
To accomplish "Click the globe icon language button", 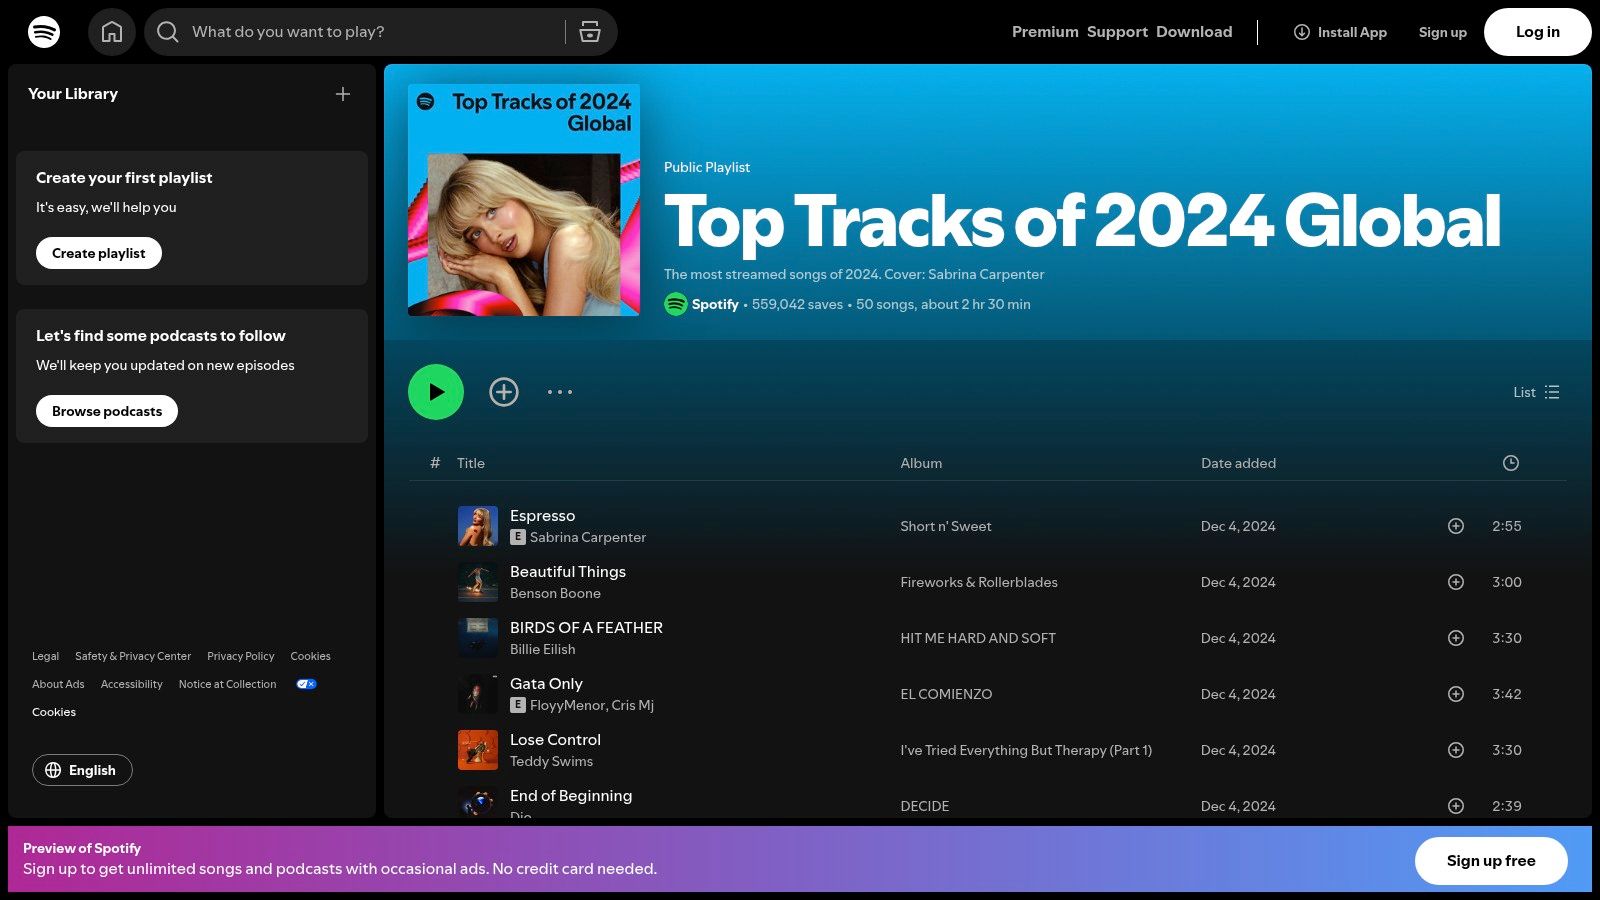I will 53,770.
